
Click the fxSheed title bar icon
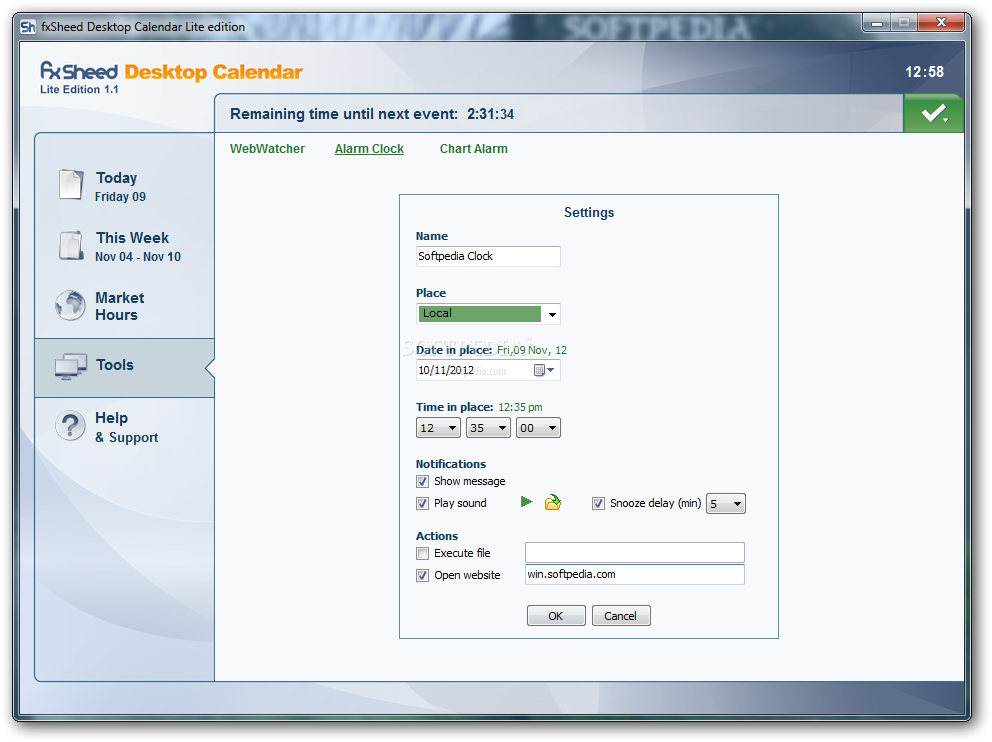(28, 27)
